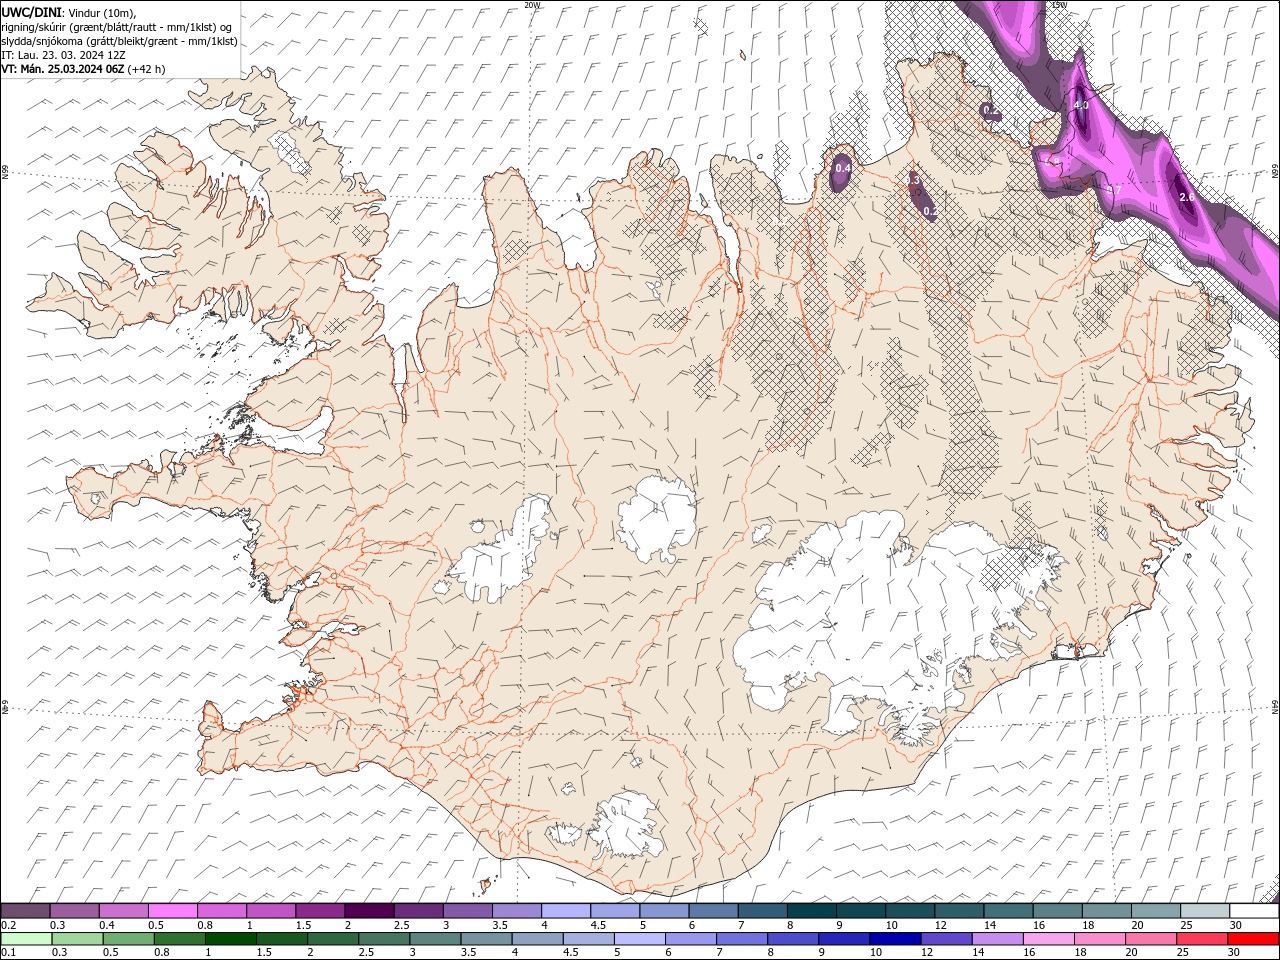Click the 'VT: Mán. 25.03.2024 06Z' valid time
This screenshot has width=1280, height=960.
pyautogui.click(x=62, y=69)
